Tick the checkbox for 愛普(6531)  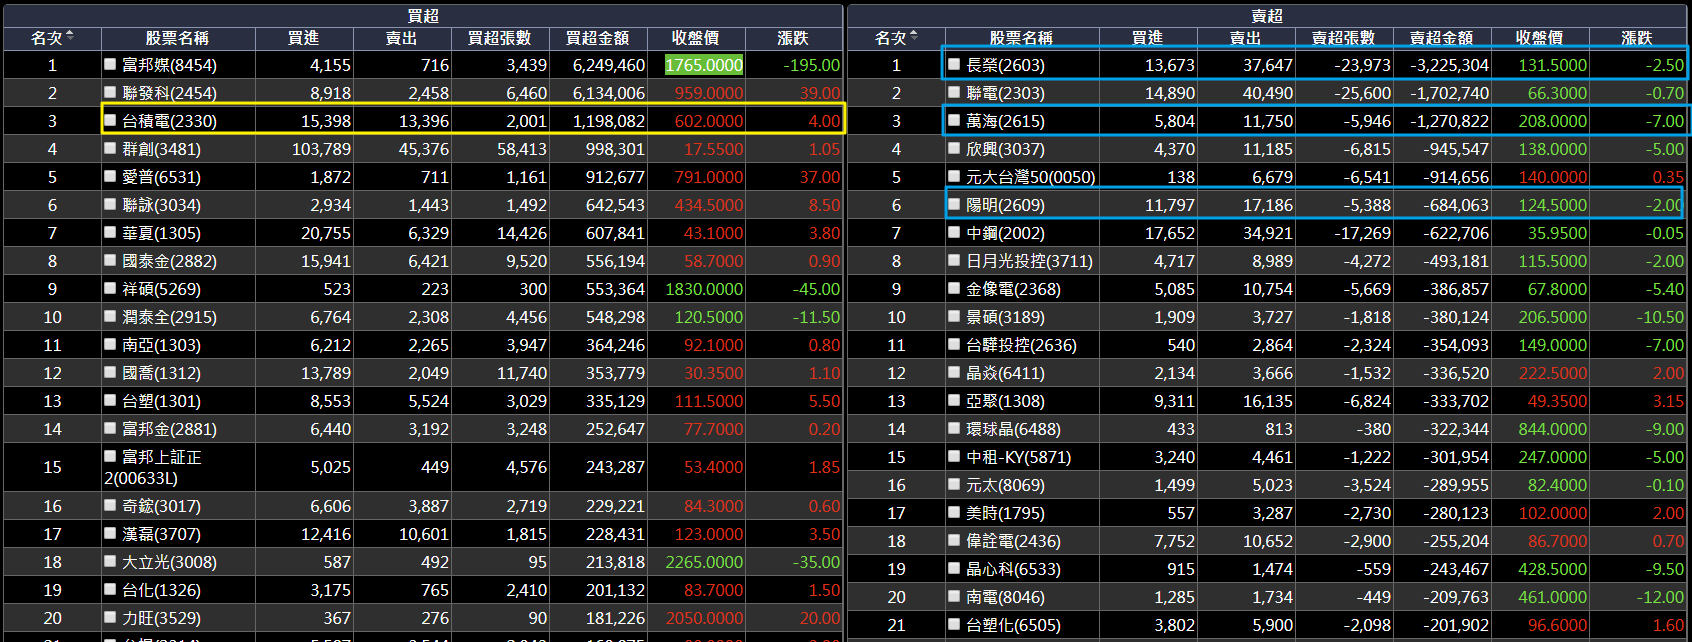click(x=110, y=176)
